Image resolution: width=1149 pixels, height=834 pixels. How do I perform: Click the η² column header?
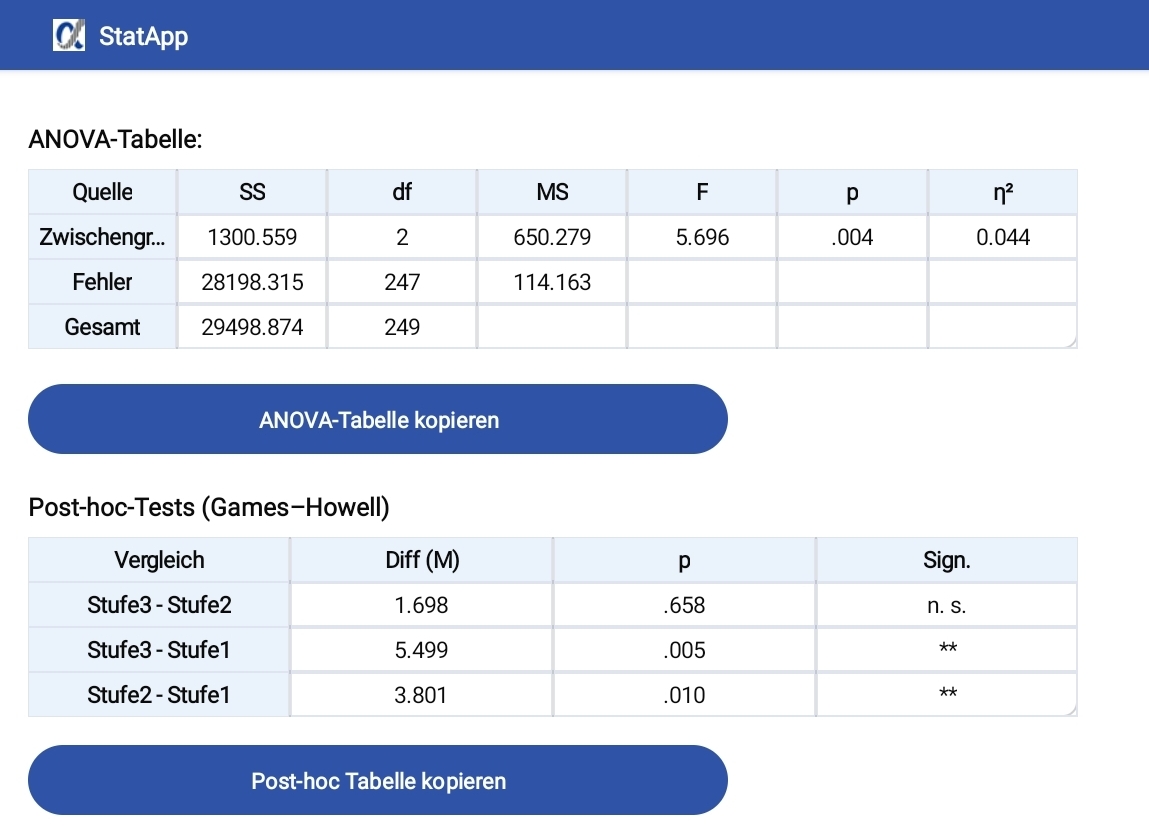[x=1002, y=192]
